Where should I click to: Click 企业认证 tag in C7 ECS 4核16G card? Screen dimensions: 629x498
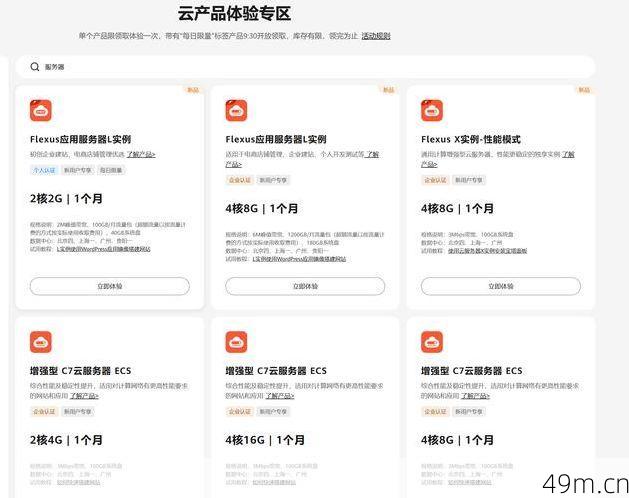click(x=239, y=411)
